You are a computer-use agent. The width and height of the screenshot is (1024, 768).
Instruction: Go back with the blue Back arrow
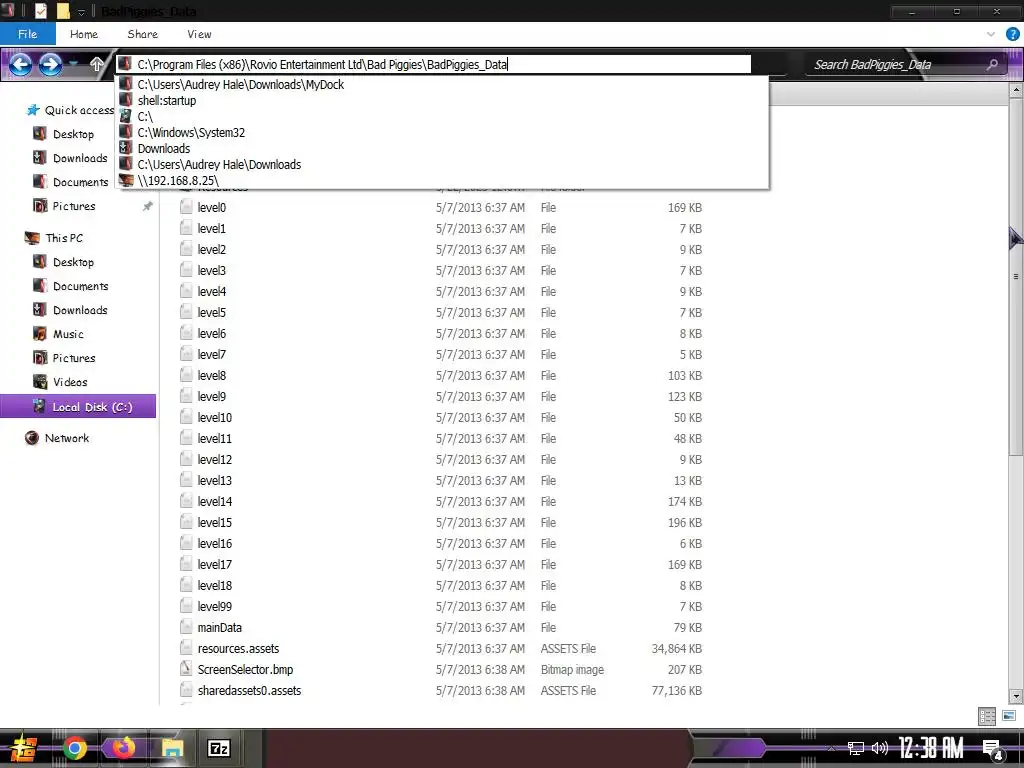pos(20,64)
